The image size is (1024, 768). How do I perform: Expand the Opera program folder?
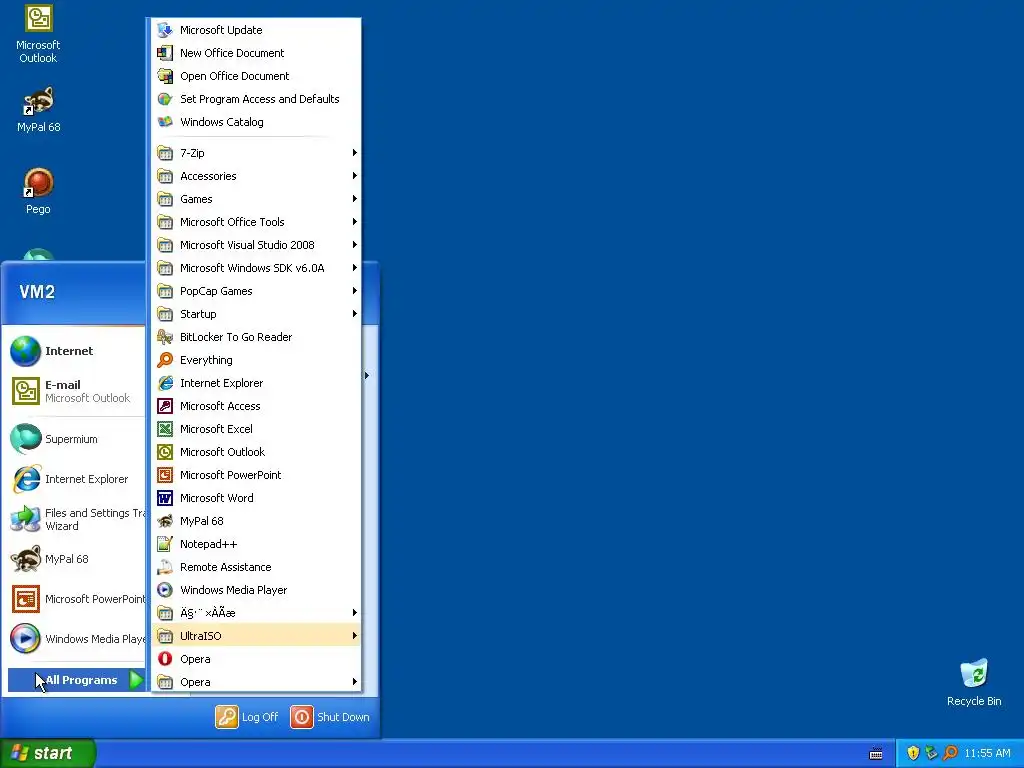click(256, 682)
